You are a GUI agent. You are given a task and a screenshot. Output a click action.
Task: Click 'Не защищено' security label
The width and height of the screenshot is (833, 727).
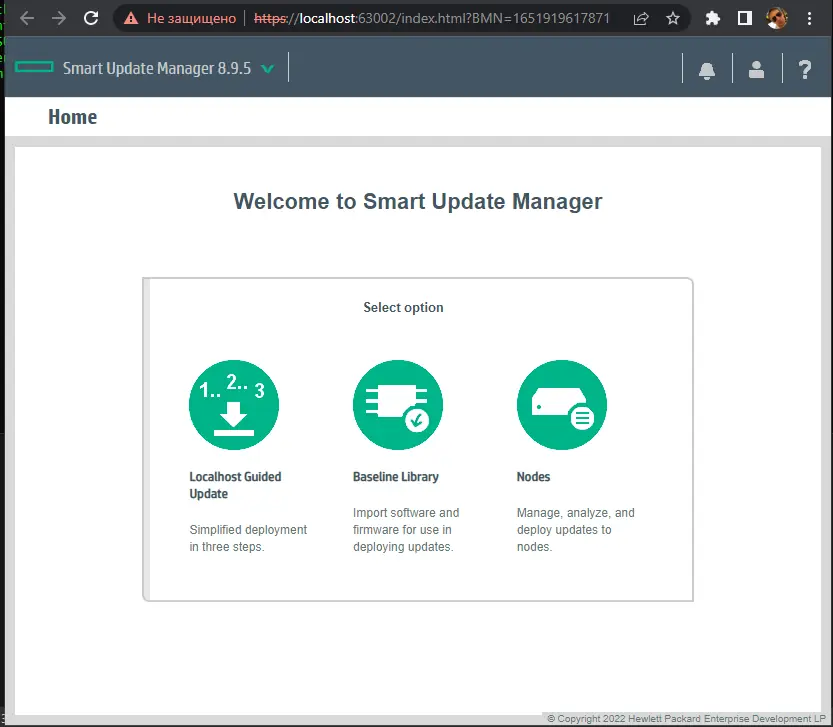coord(191,19)
